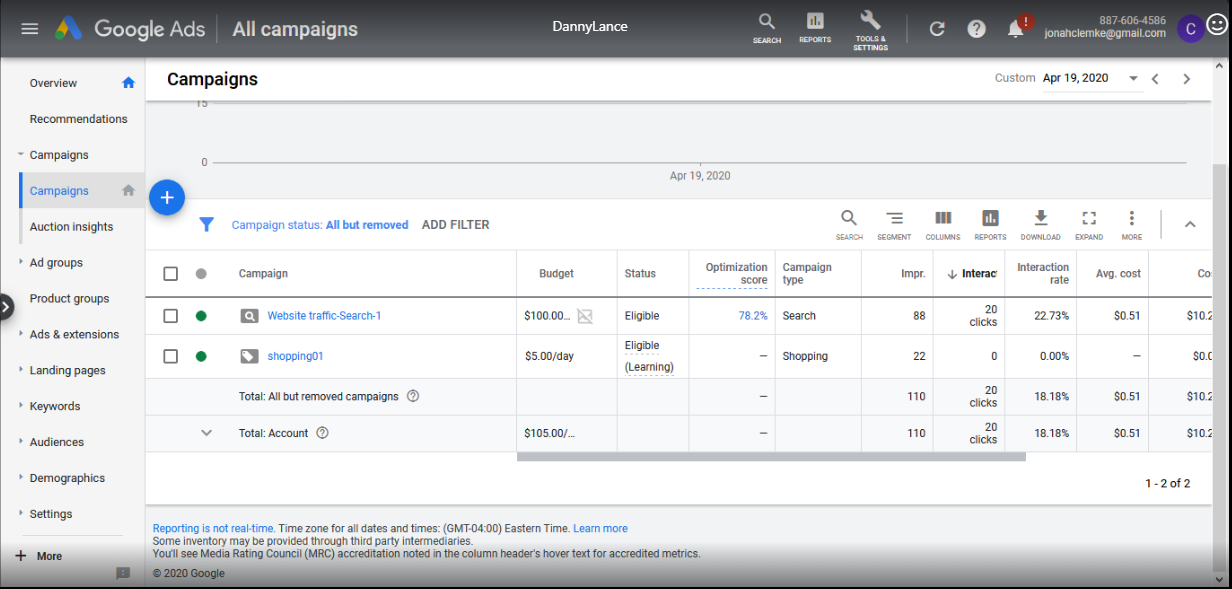Image resolution: width=1232 pixels, height=589 pixels.
Task: Toggle the select-all campaigns checkbox
Action: [171, 273]
